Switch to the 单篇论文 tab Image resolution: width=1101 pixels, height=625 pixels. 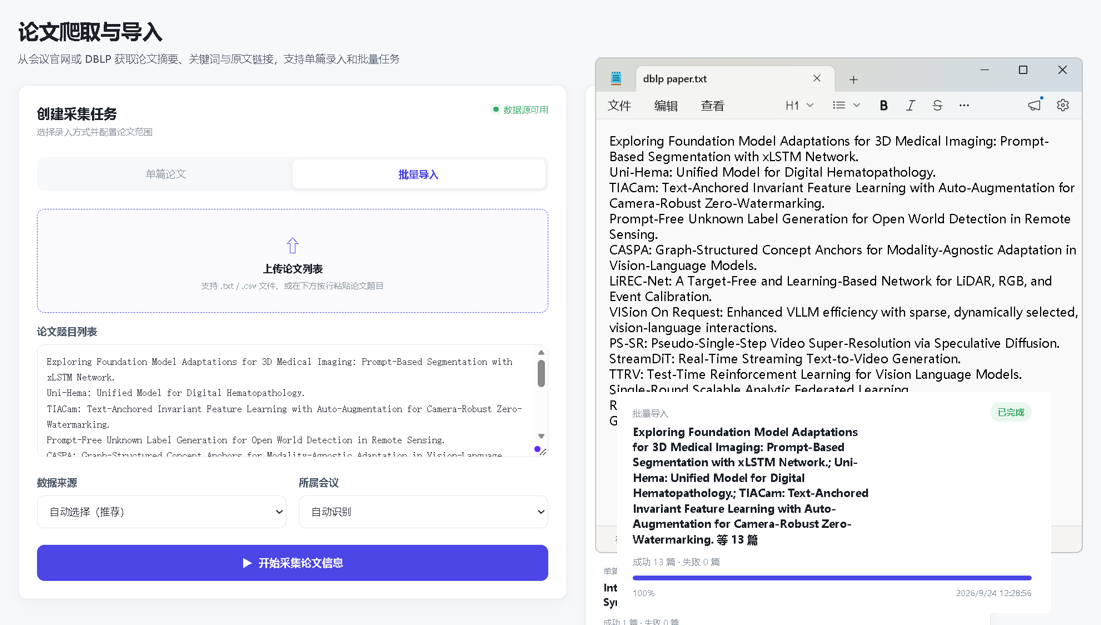(x=166, y=174)
